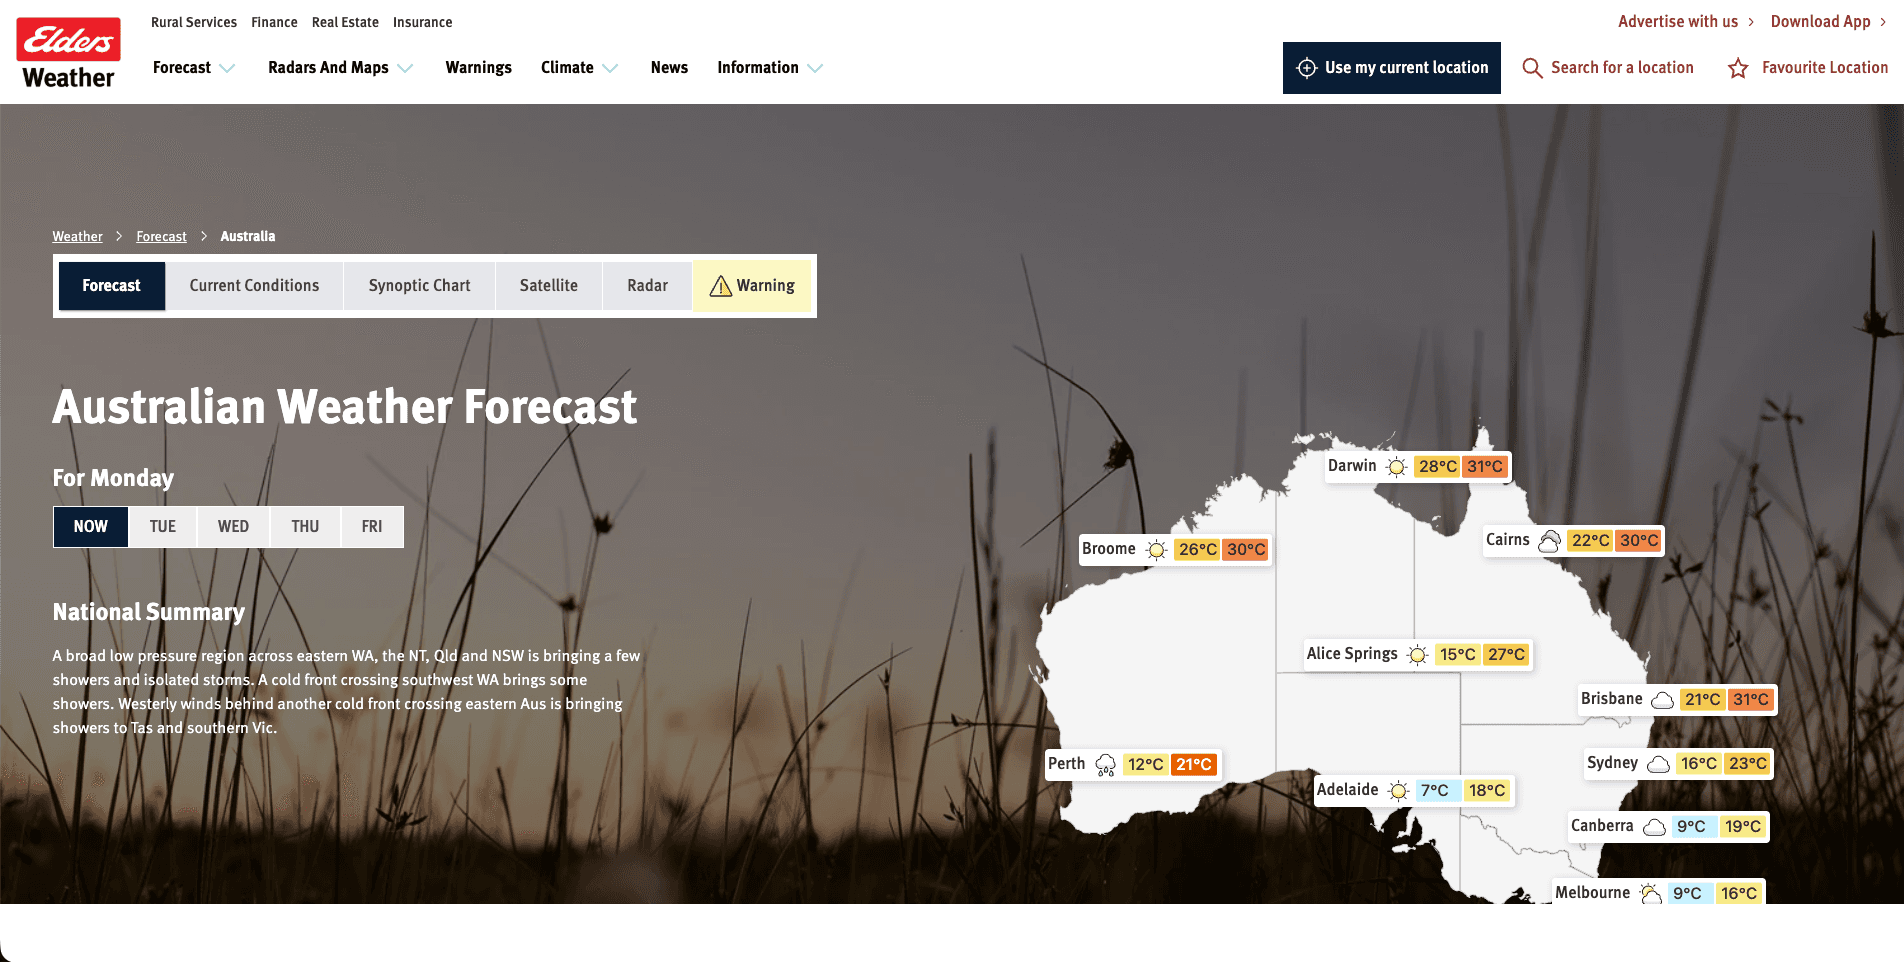Screen dimensions: 1904x962
Task: Switch to Radar tab
Action: (x=647, y=286)
